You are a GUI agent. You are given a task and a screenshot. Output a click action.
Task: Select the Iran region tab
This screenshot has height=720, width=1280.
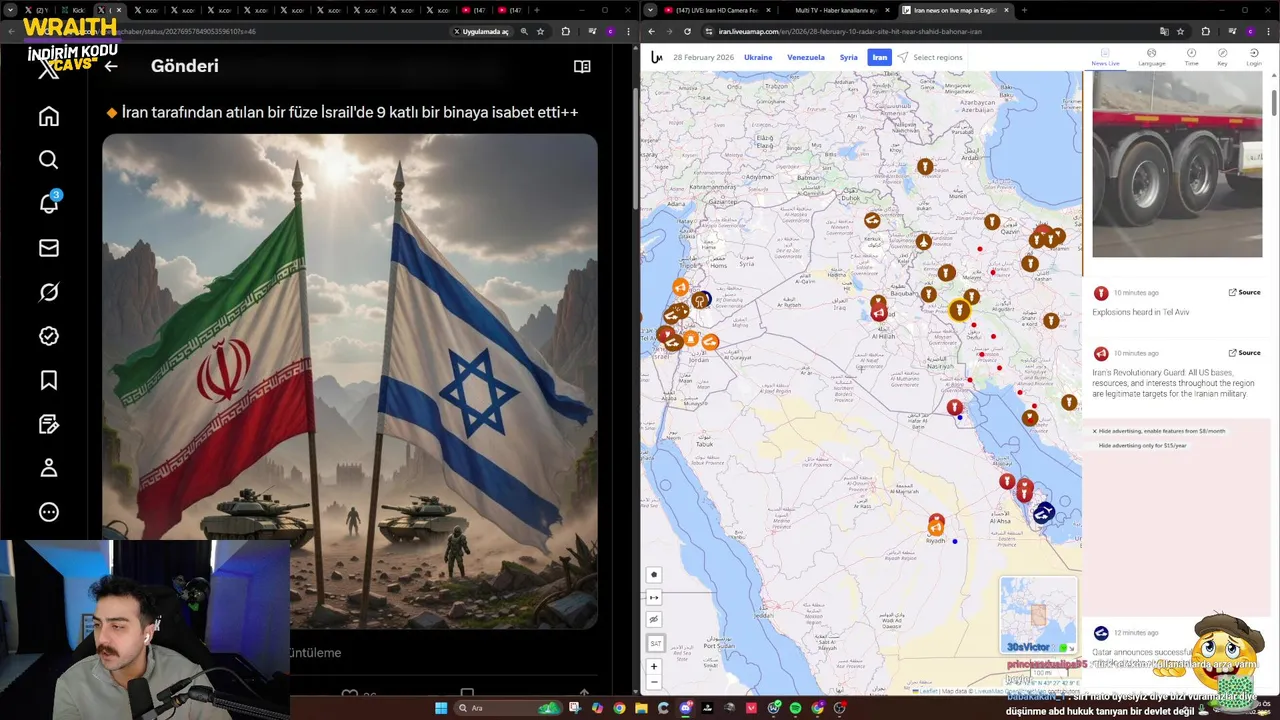pos(880,57)
